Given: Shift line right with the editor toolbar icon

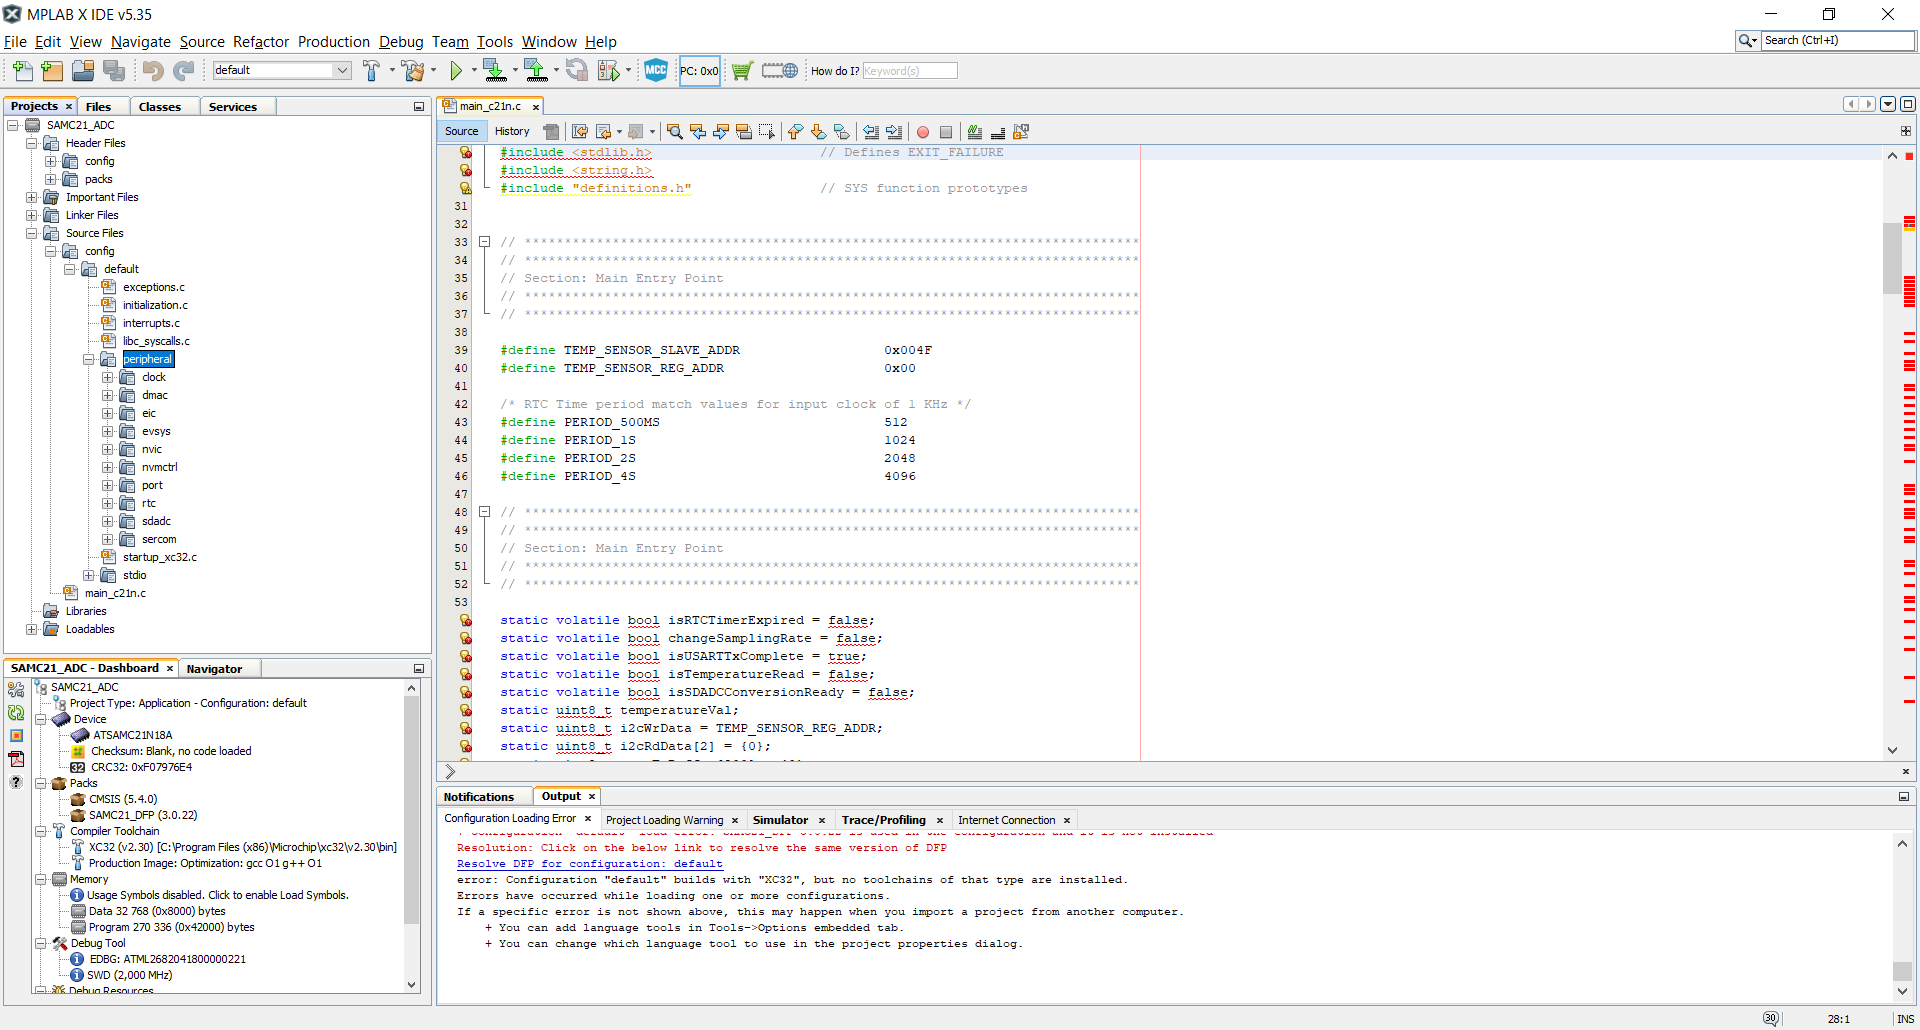Looking at the screenshot, I should [x=894, y=131].
